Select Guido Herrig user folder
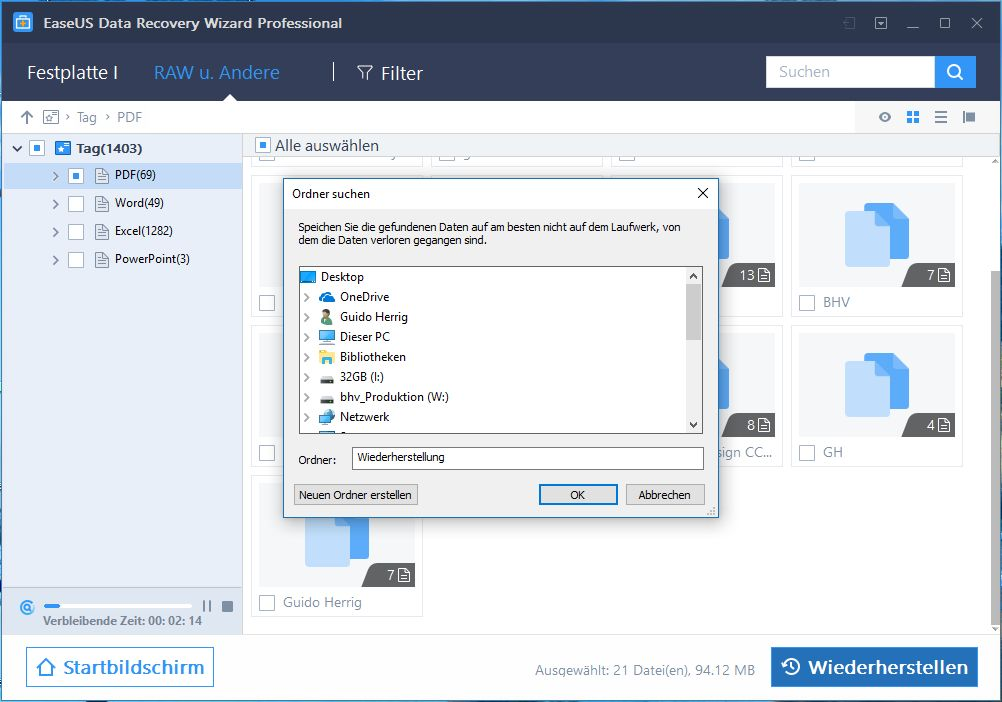 coord(373,317)
